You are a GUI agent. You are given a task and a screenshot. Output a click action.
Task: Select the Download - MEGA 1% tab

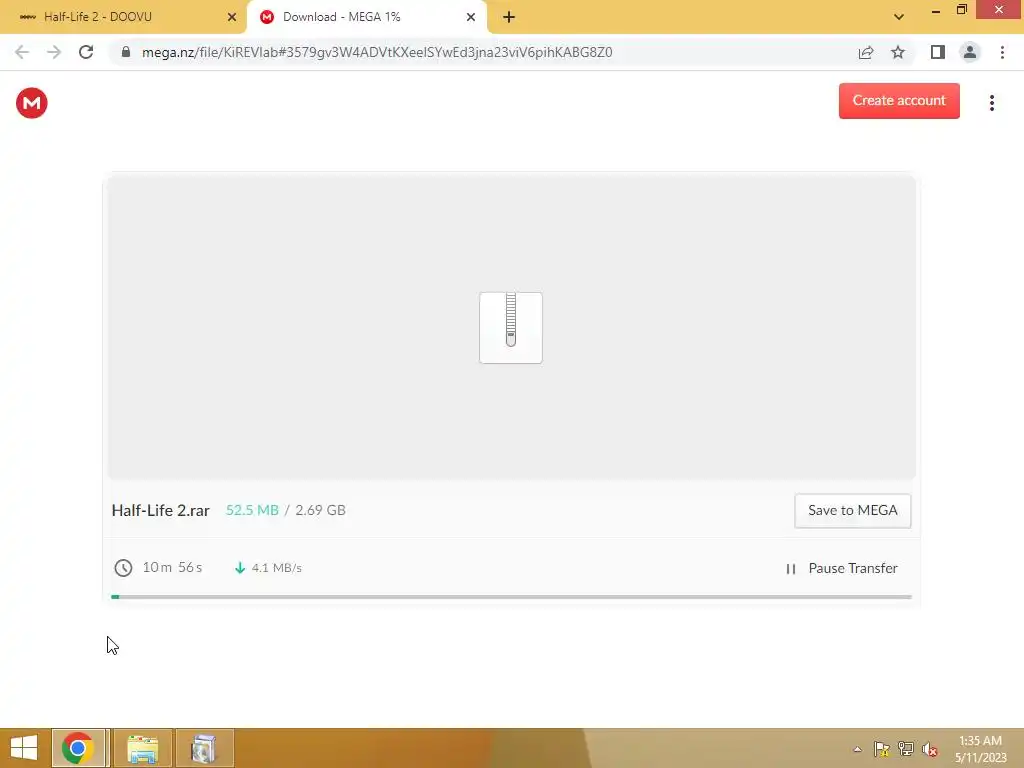366,17
